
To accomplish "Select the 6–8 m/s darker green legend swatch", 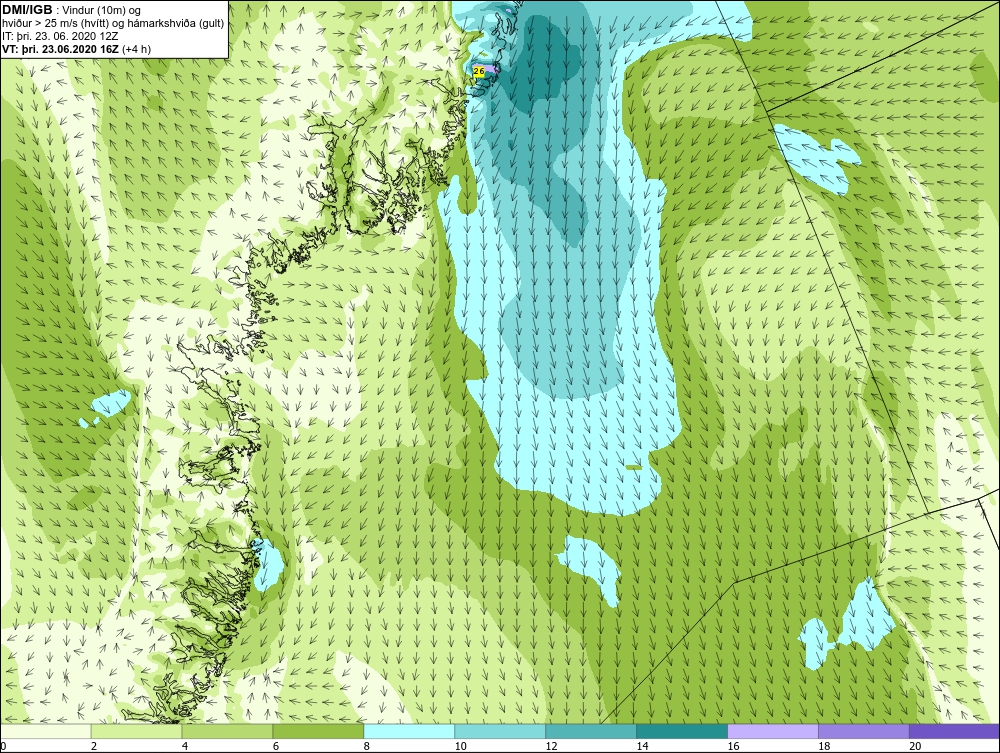I will coord(318,731).
